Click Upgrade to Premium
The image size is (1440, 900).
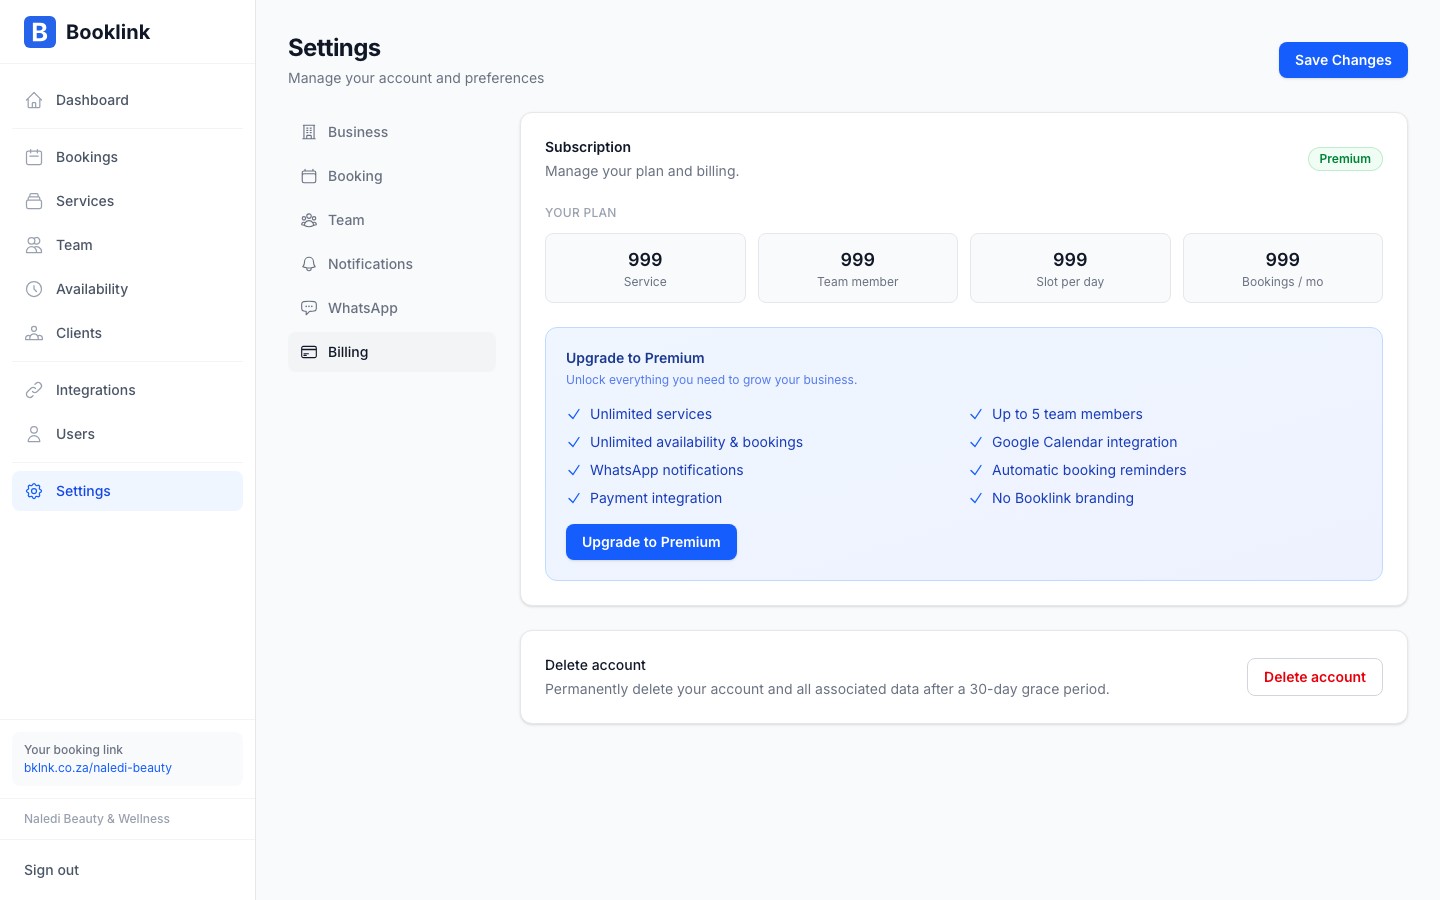651,542
